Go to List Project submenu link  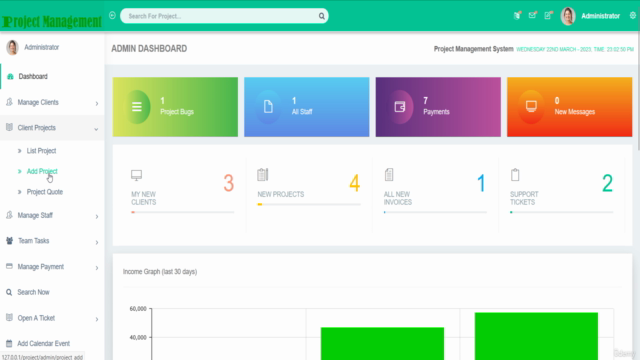[41, 151]
